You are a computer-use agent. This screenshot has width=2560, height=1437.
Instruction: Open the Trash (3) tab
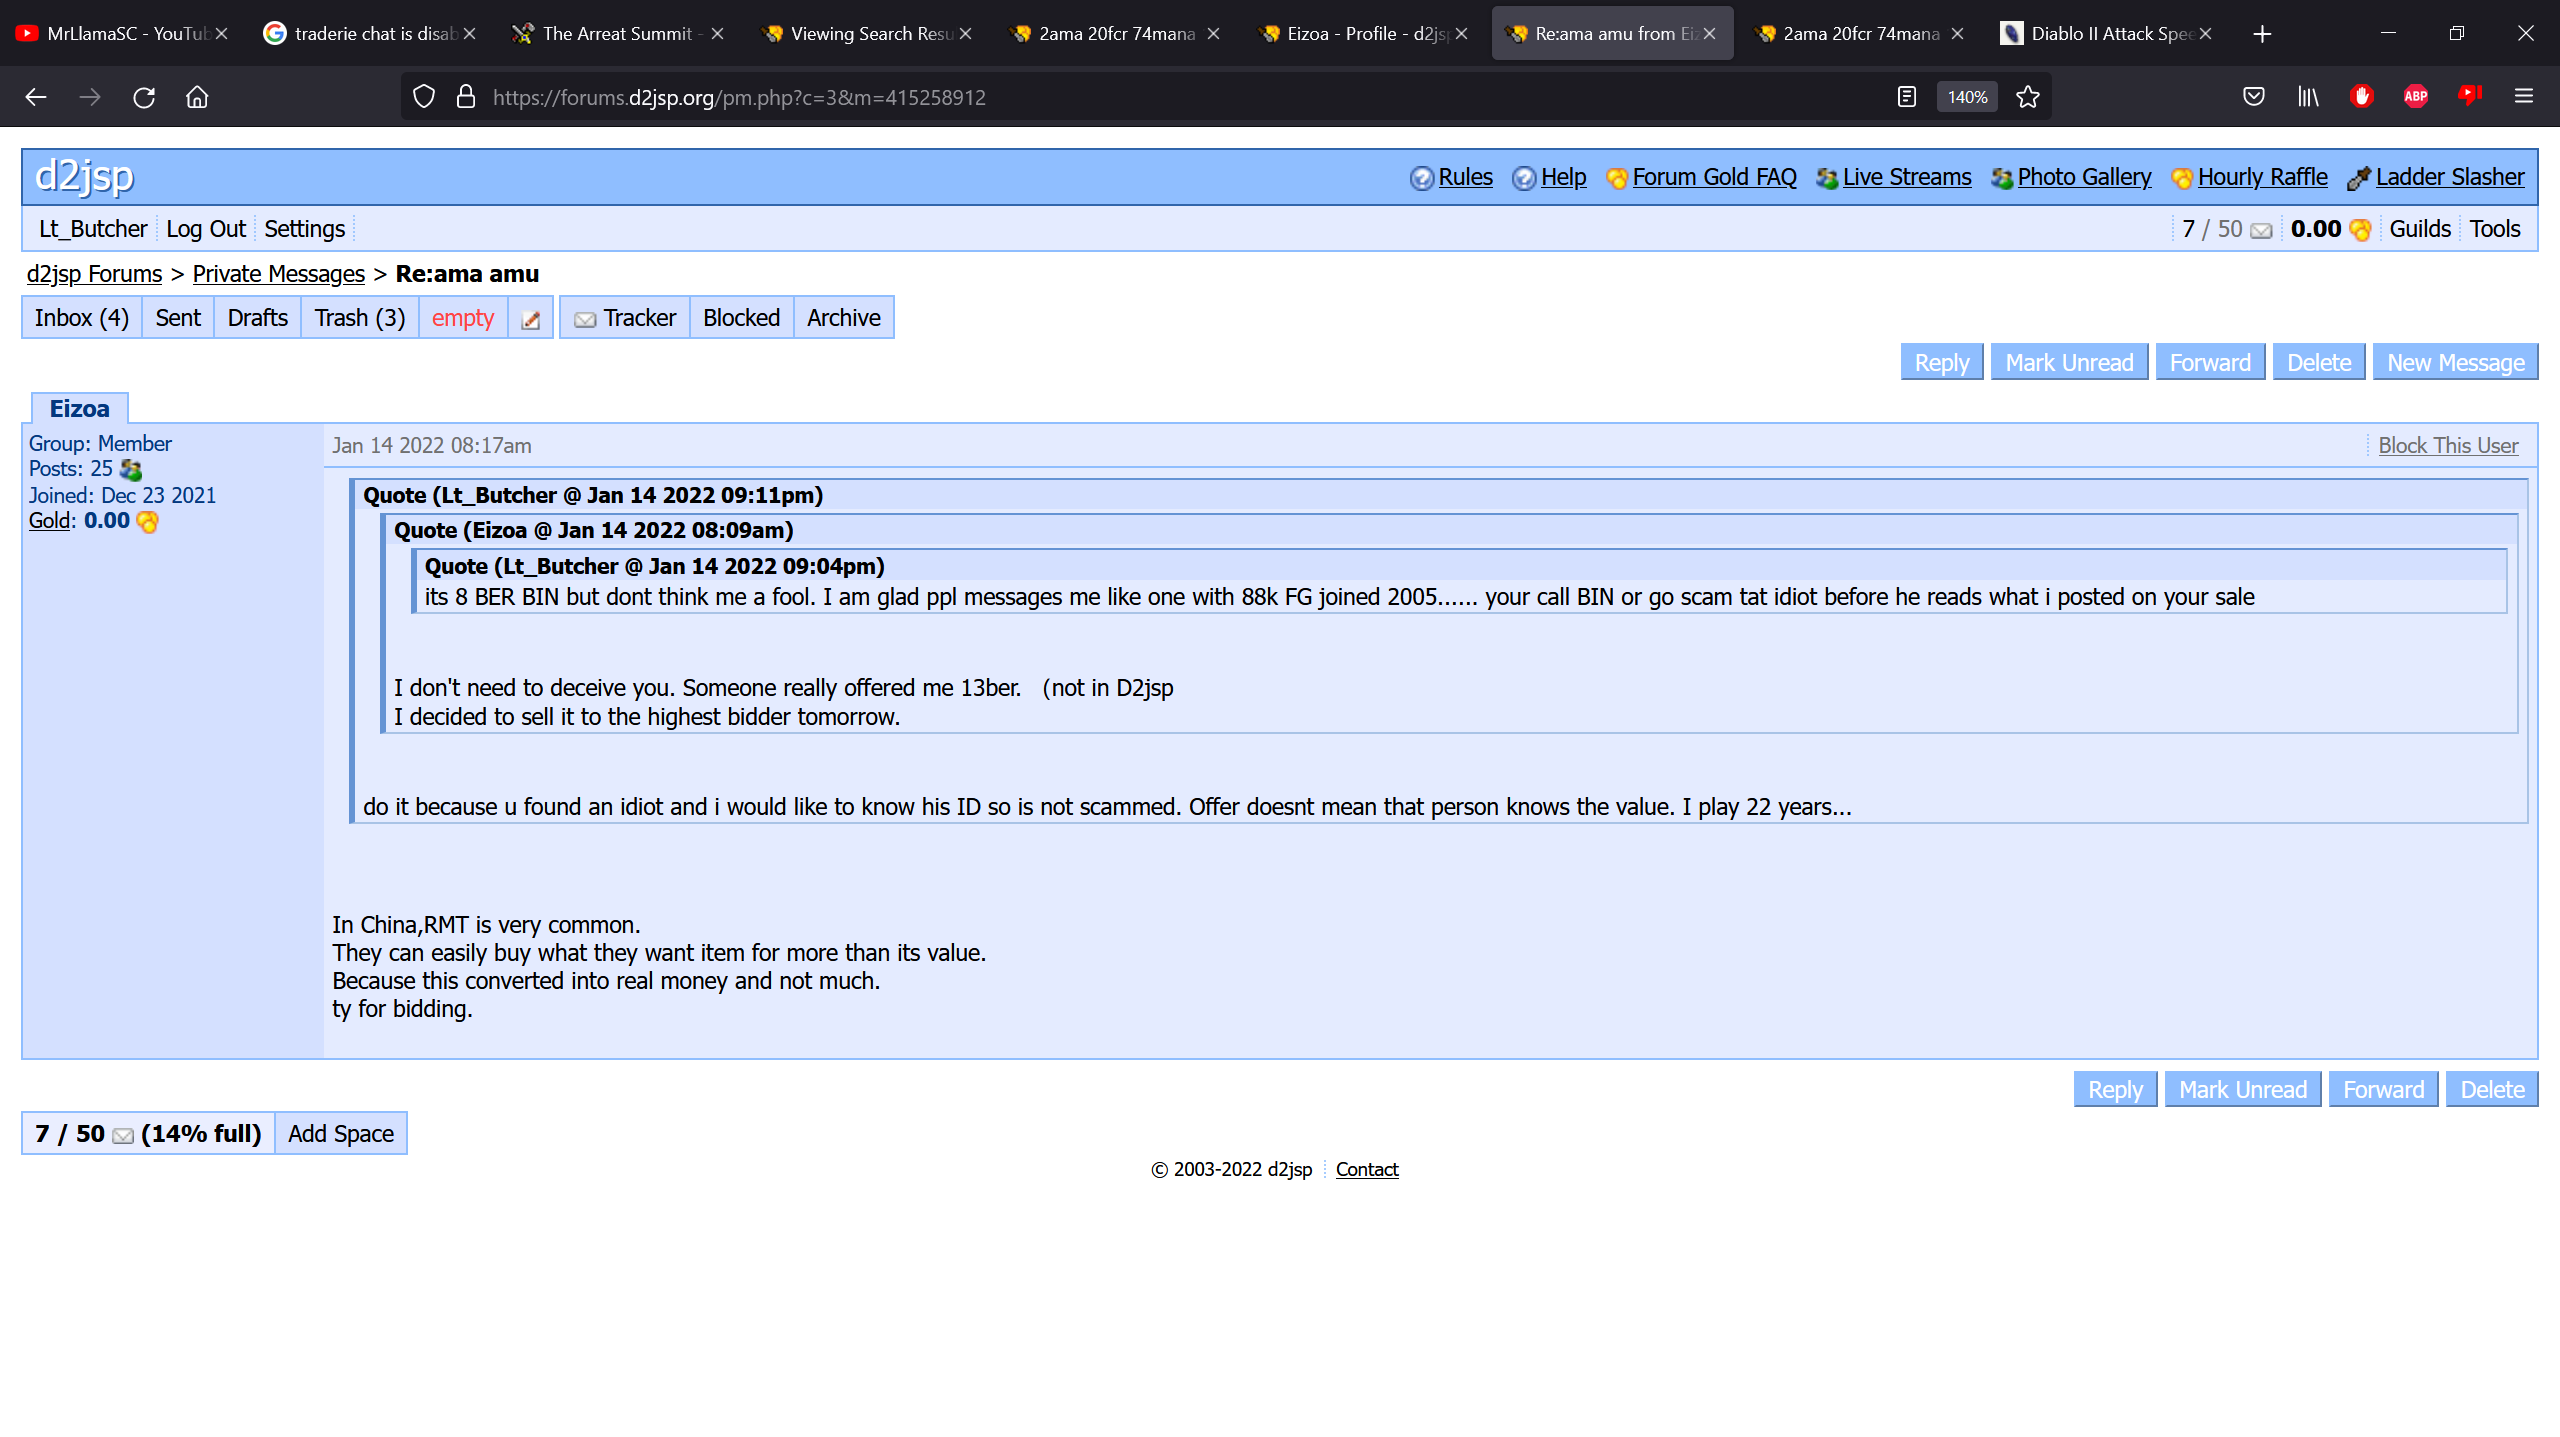pyautogui.click(x=358, y=317)
